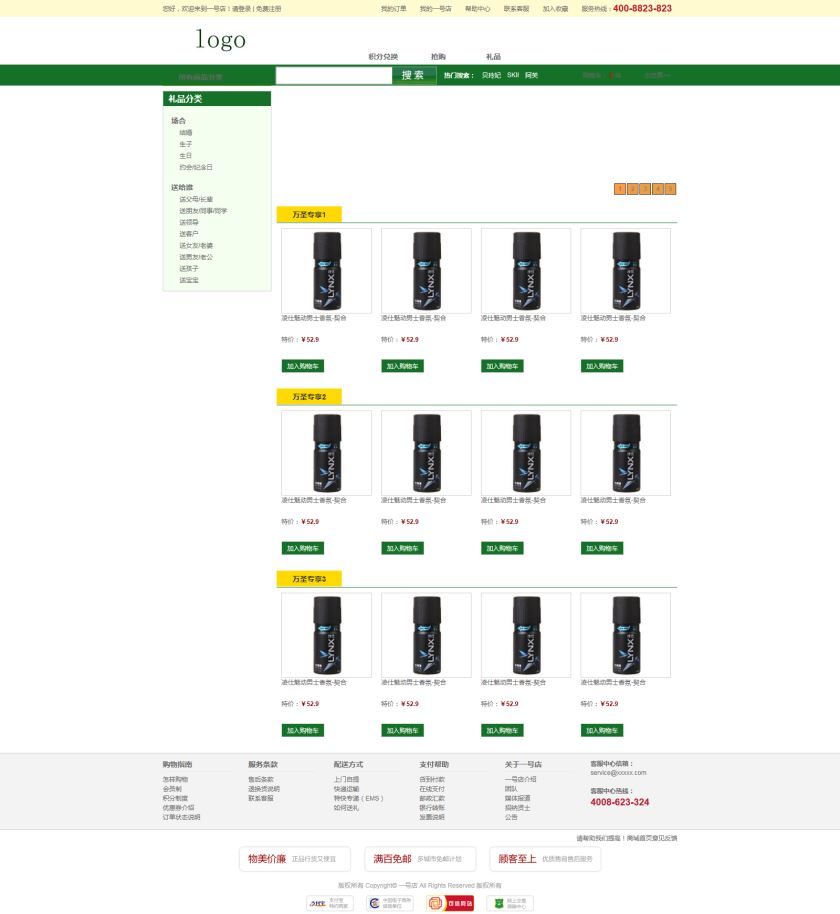The height and width of the screenshot is (914, 840).
Task: Click the 免费注册 register link
Action: 269,9
